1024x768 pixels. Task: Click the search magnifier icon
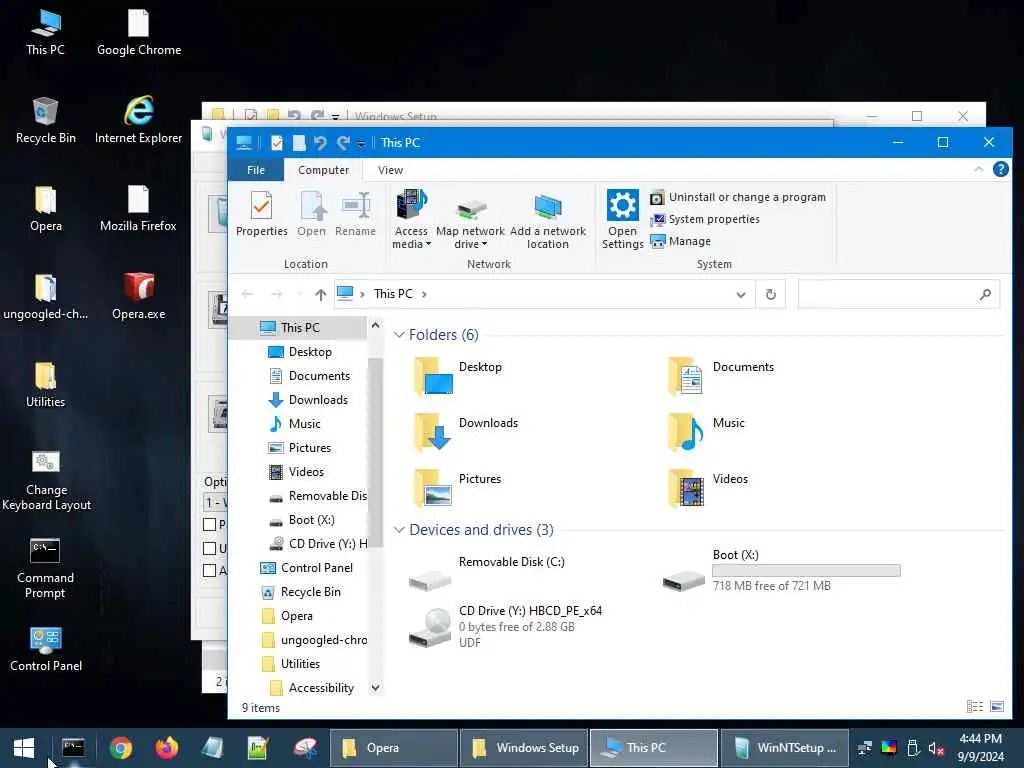coord(985,295)
